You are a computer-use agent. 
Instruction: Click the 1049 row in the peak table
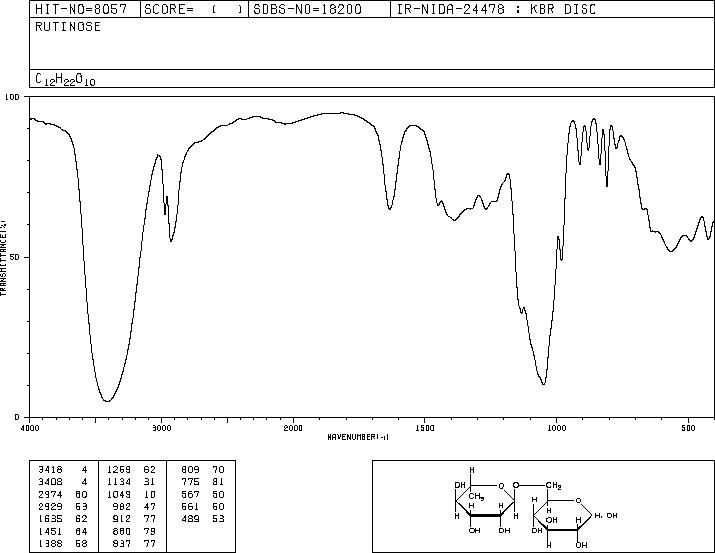tap(131, 494)
